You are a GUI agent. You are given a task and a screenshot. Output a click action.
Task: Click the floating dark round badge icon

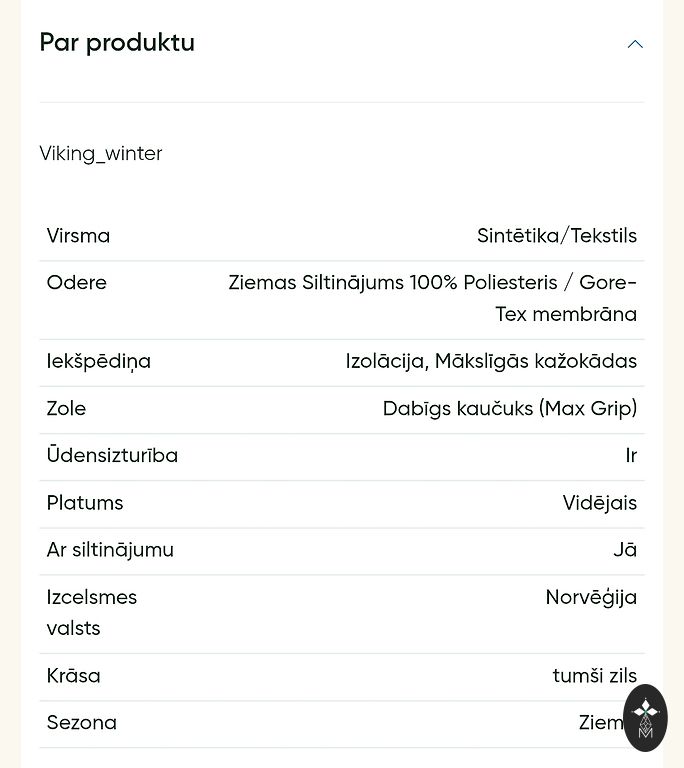pos(645,717)
